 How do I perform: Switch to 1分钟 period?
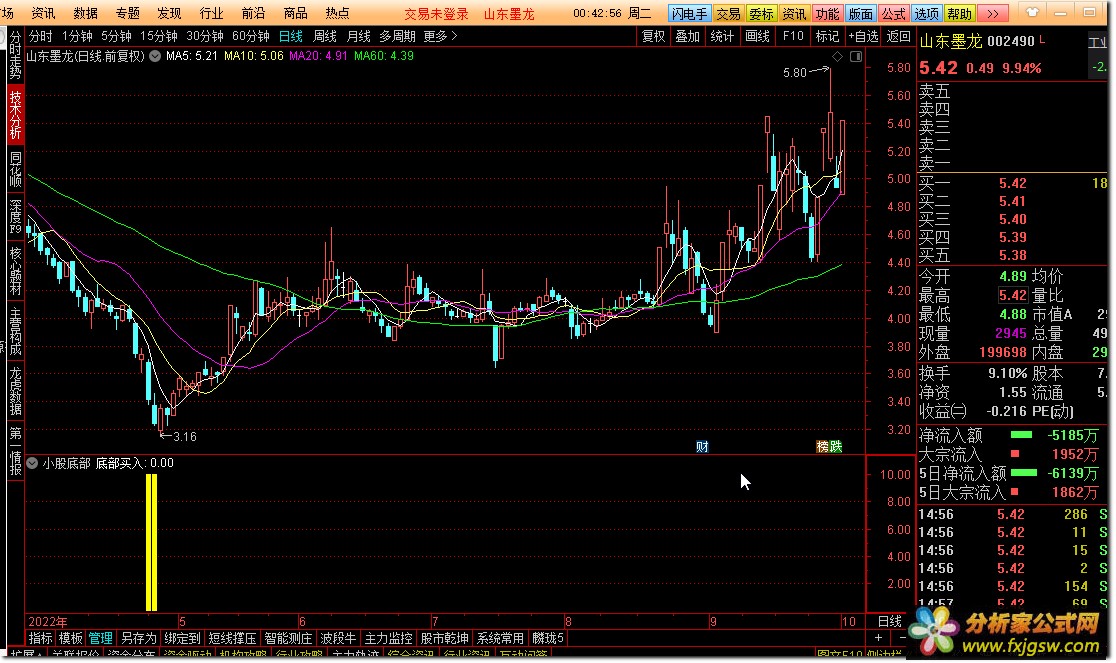pyautogui.click(x=77, y=36)
